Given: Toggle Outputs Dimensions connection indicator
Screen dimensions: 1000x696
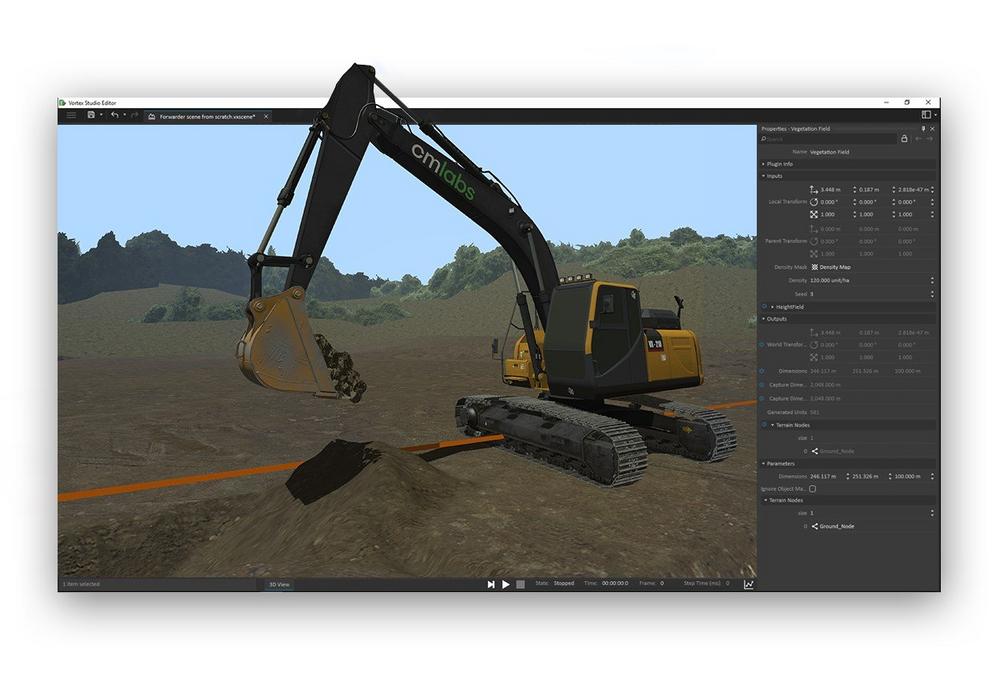Looking at the screenshot, I should 762,371.
